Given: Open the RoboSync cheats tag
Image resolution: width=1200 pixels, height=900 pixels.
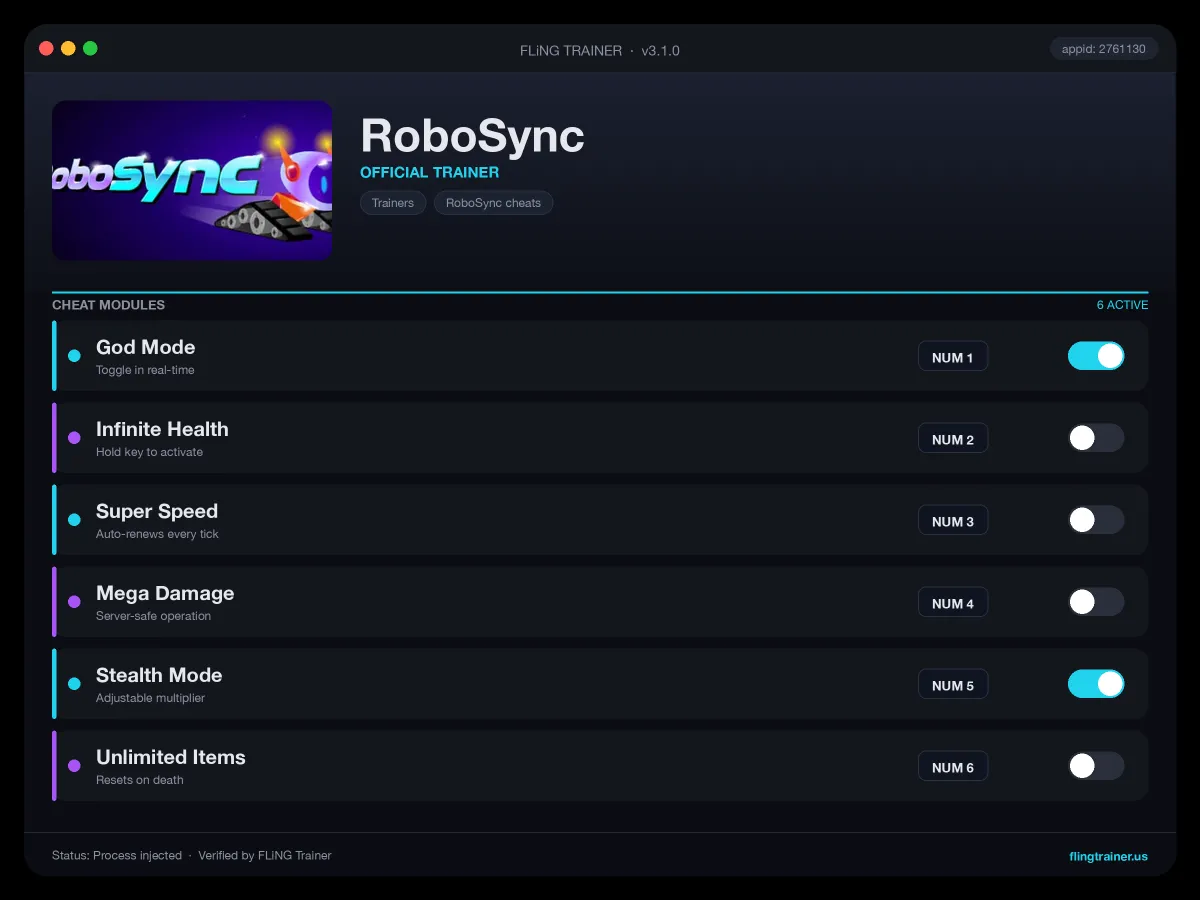Looking at the screenshot, I should pos(493,203).
